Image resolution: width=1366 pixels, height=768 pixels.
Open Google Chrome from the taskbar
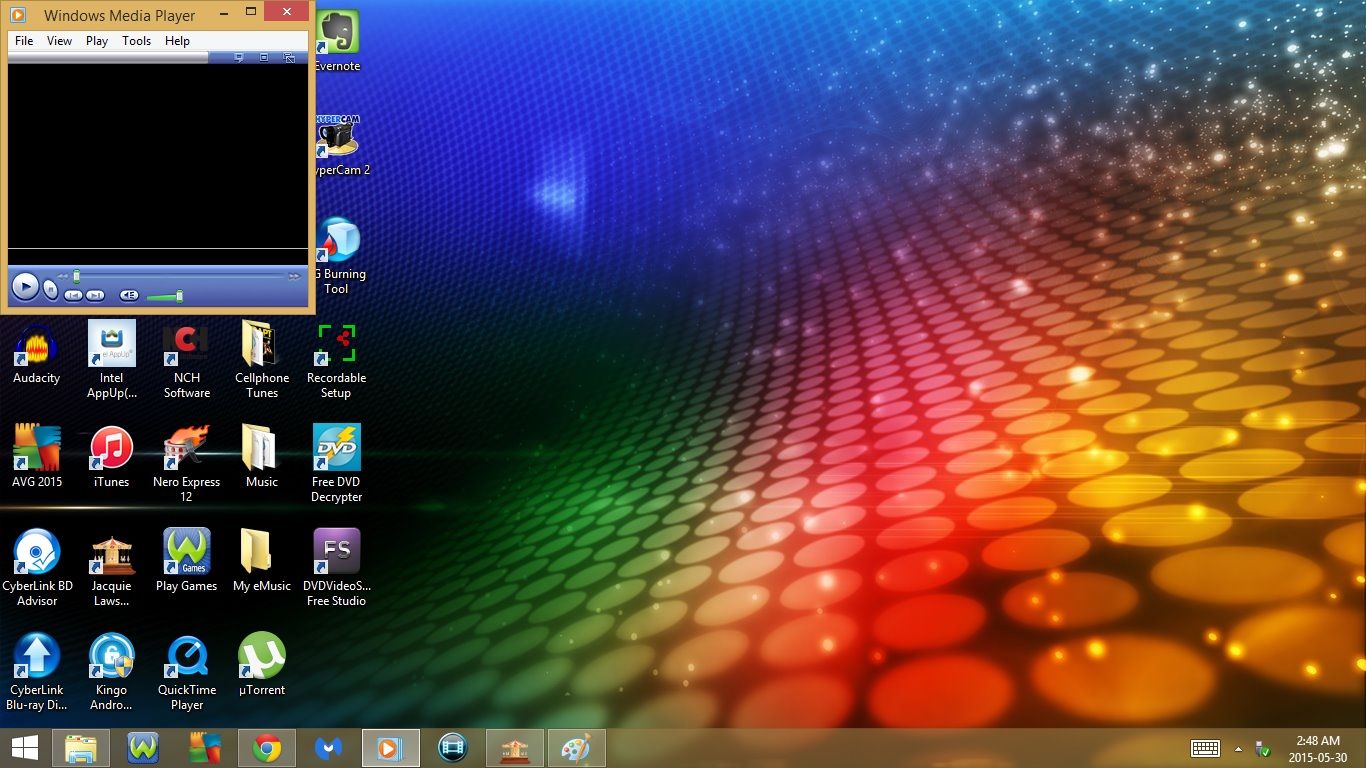tap(266, 747)
